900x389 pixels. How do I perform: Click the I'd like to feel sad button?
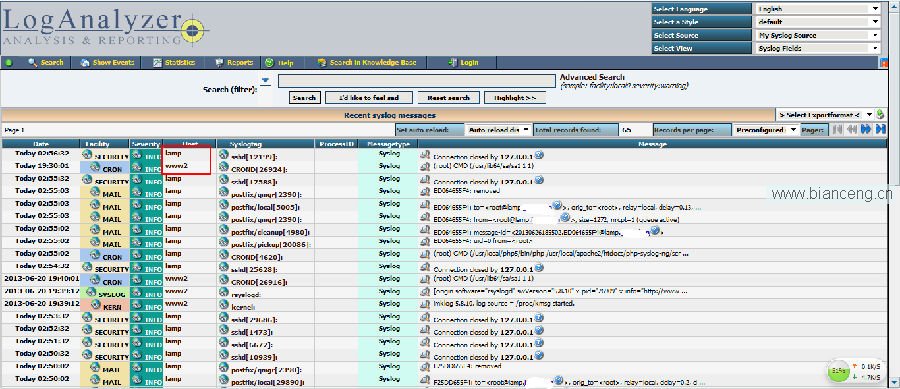[x=368, y=98]
